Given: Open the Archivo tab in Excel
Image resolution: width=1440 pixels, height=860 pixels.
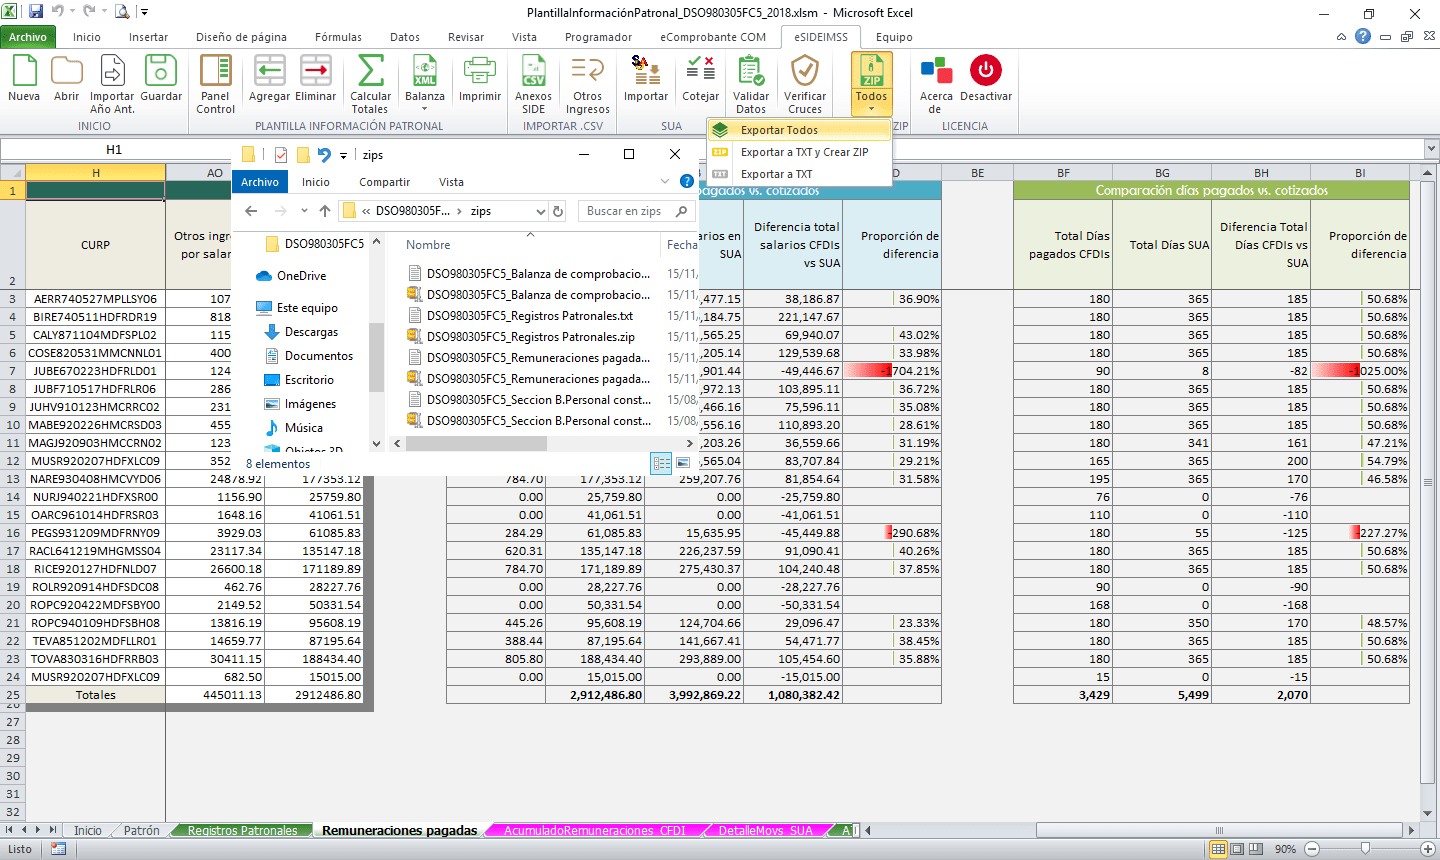Looking at the screenshot, I should pyautogui.click(x=28, y=37).
